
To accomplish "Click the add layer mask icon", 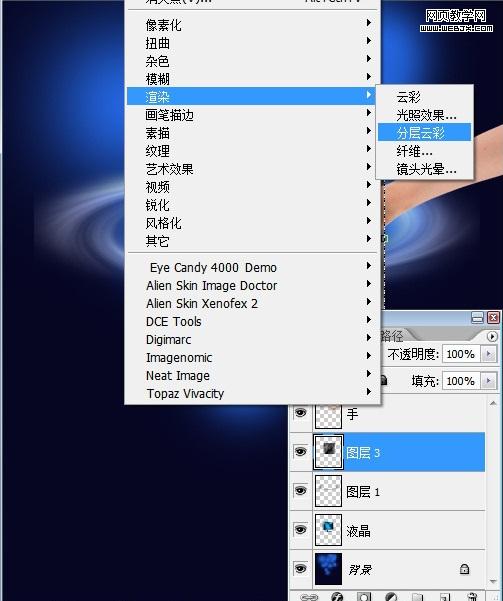I will (x=364, y=596).
